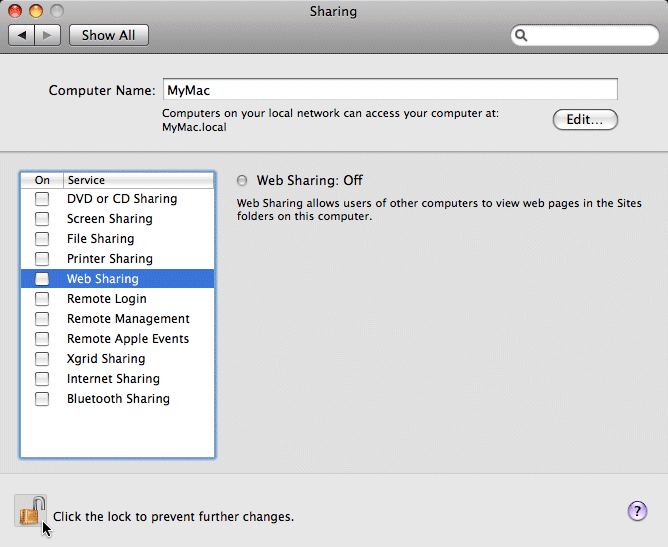Viewport: 668px width, 547px height.
Task: Choose Remote Management service
Action: [128, 319]
